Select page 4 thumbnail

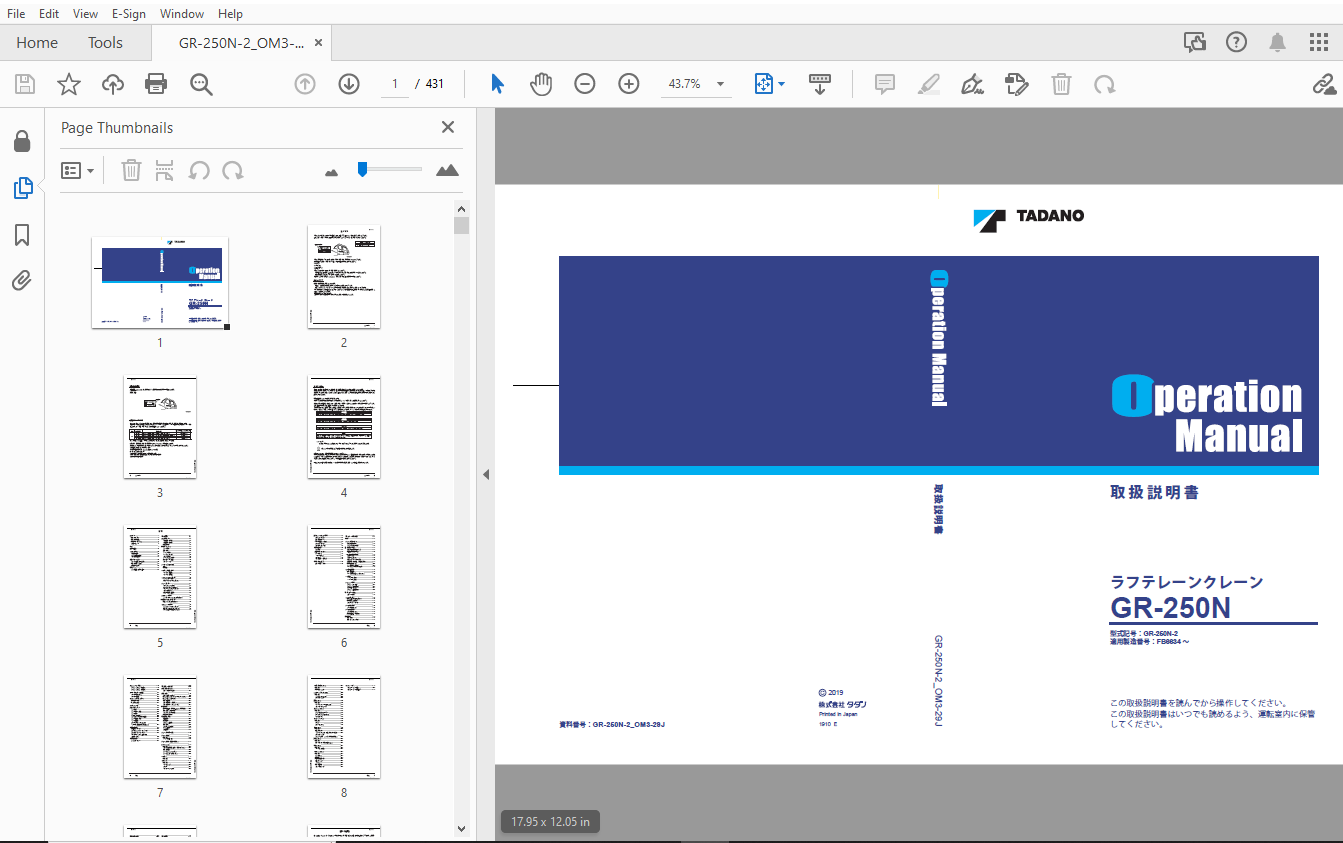click(x=344, y=427)
